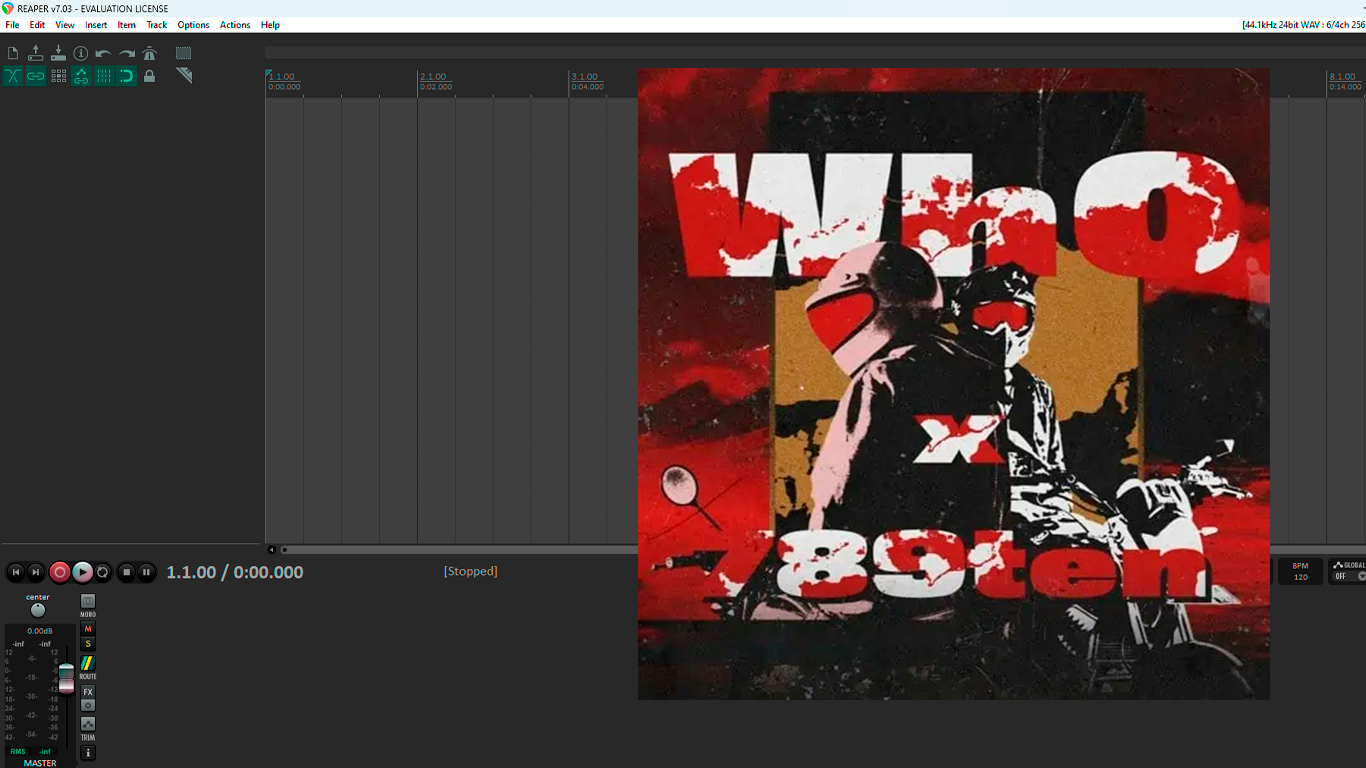Go to project start transport button
Viewport: 1366px width, 768px height.
(16, 572)
